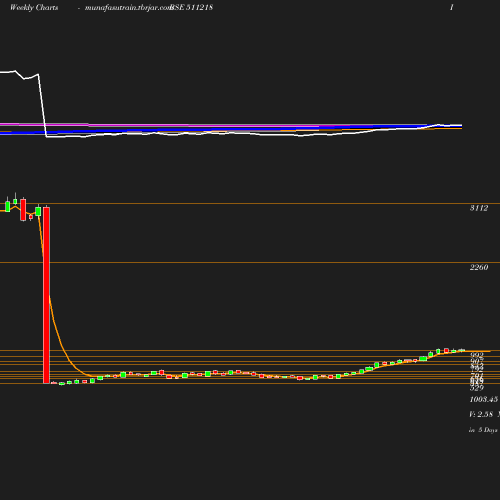Click the '1' label at top right
500x500 pixels.
pos(452,7)
